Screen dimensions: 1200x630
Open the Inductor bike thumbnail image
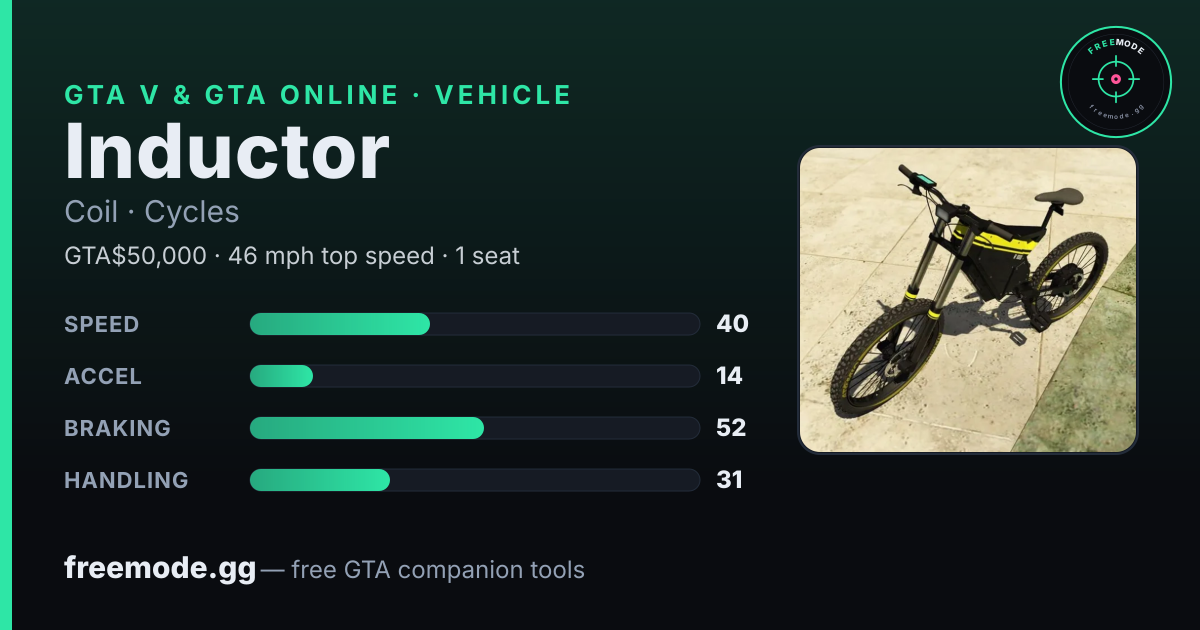(968, 300)
